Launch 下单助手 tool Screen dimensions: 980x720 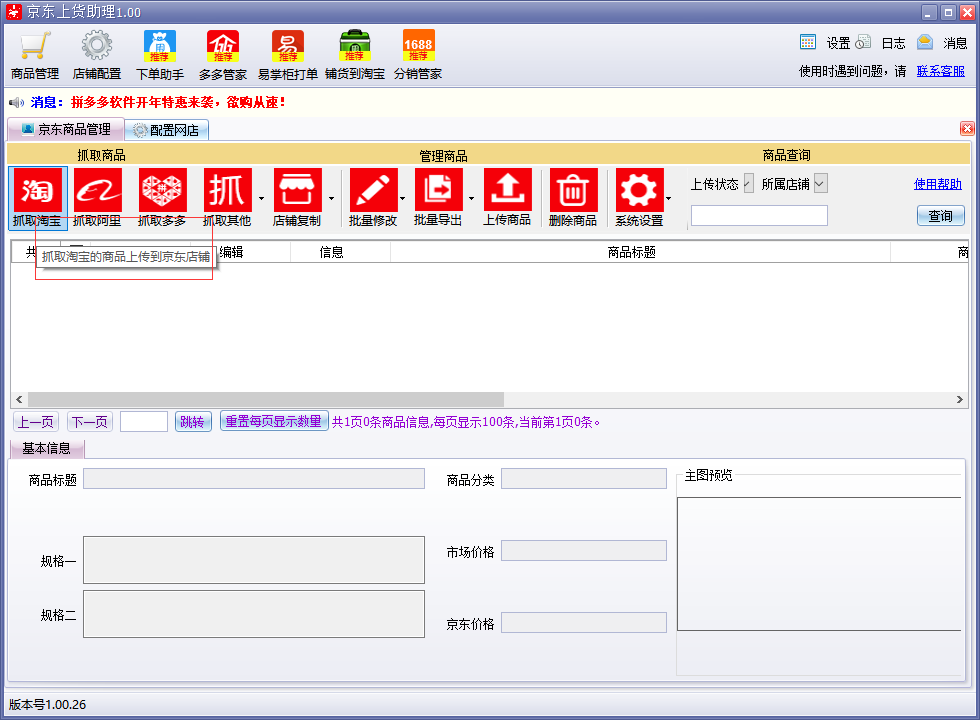(160, 55)
